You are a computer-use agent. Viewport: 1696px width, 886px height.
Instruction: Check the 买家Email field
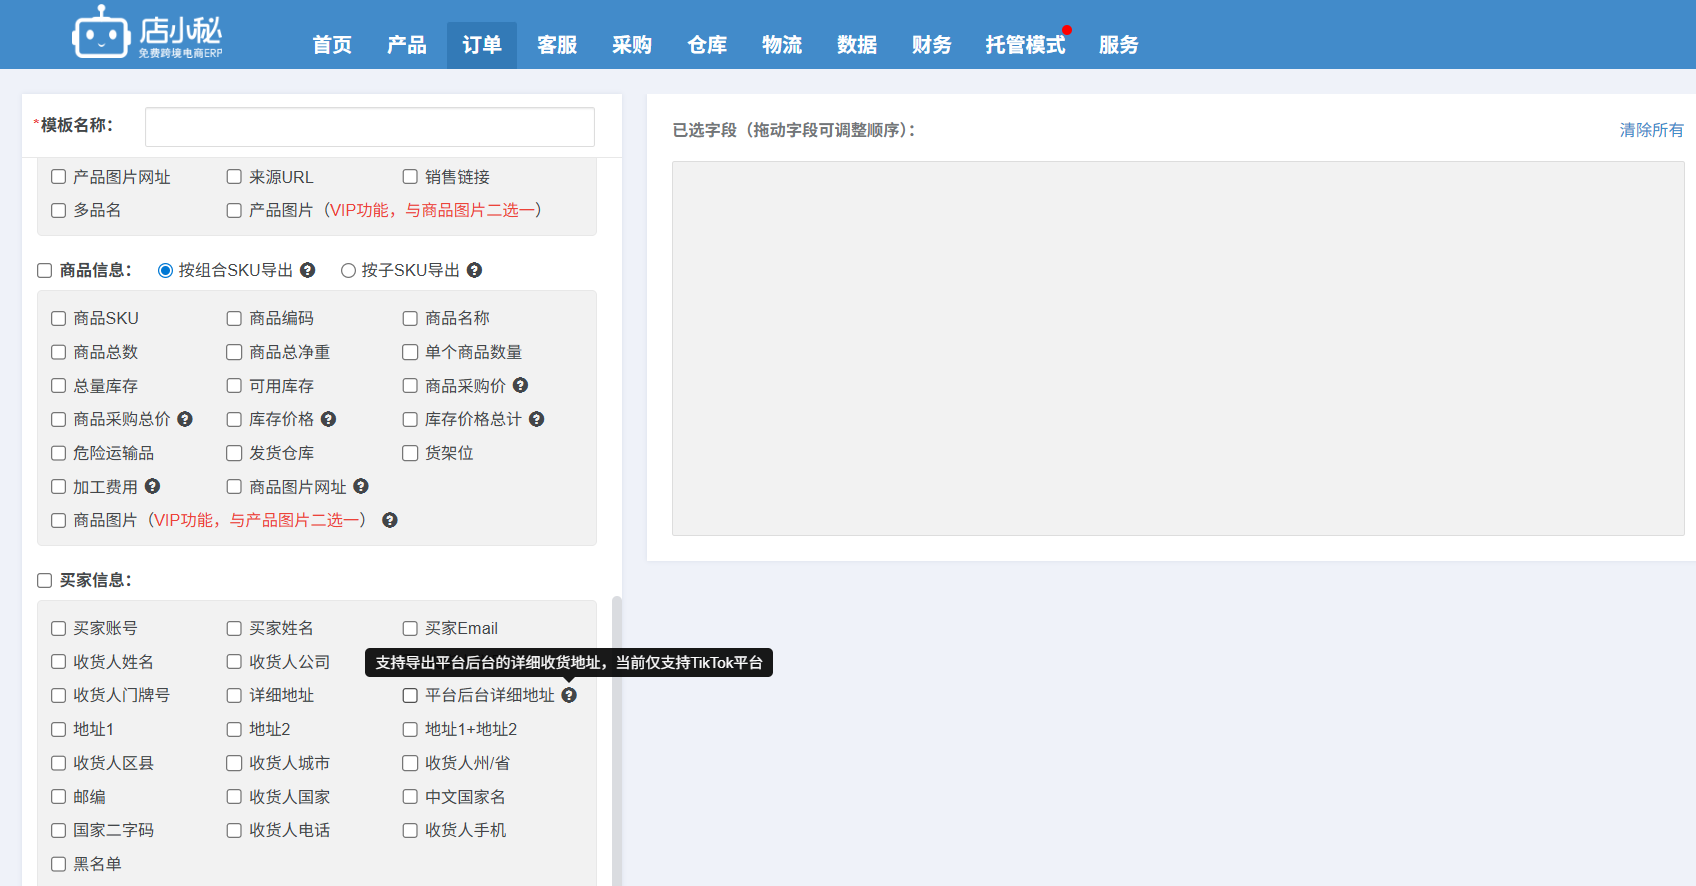pyautogui.click(x=410, y=629)
